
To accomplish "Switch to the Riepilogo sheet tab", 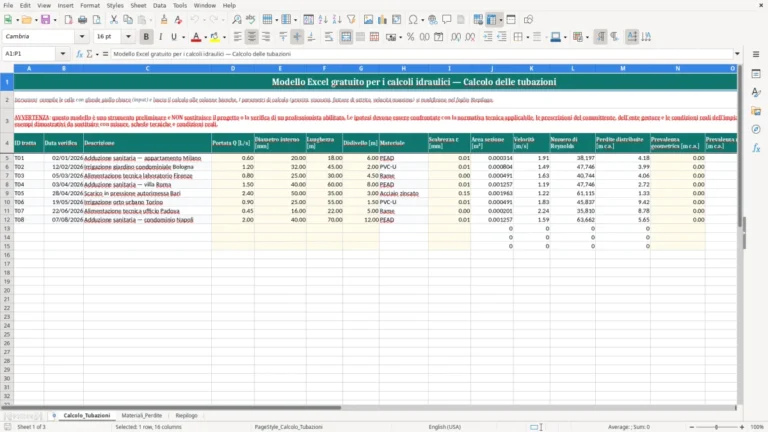I will [187, 415].
